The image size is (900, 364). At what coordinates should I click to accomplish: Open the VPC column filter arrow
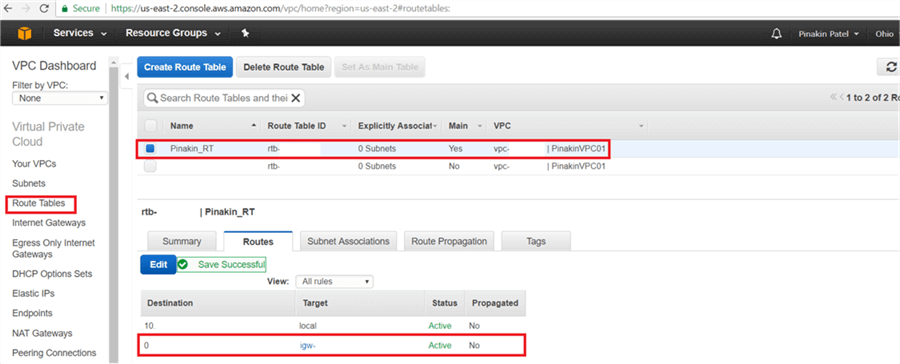[641, 126]
